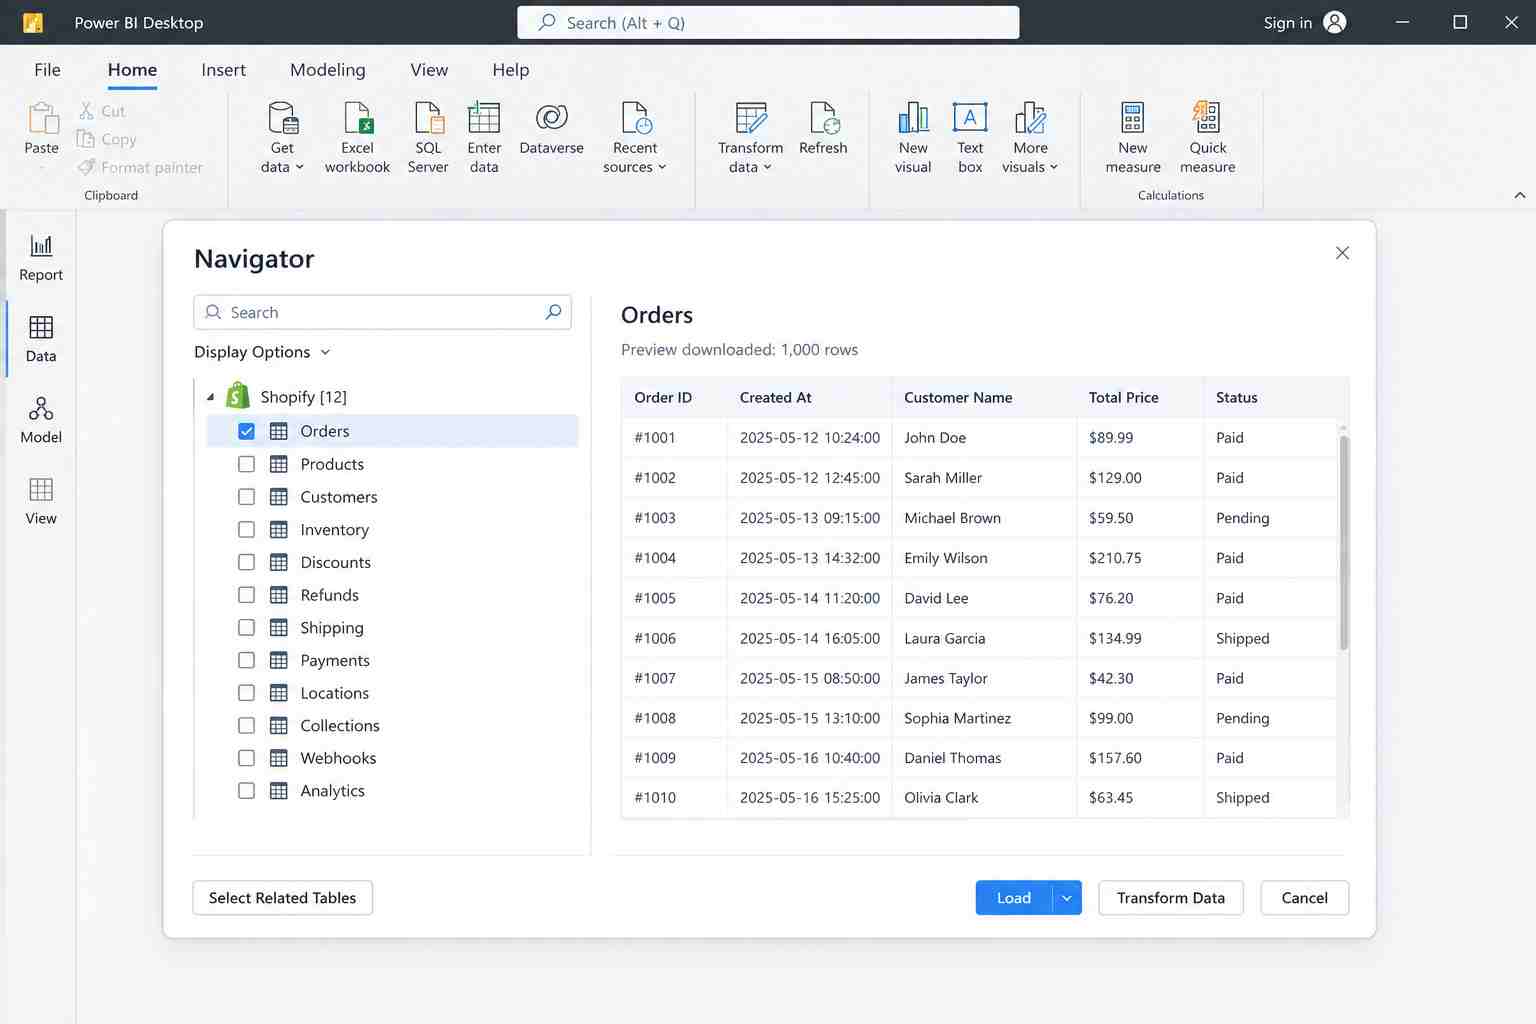Collapse the ribbon with the chevron arrow
Viewport: 1536px width, 1024px height.
[1520, 195]
